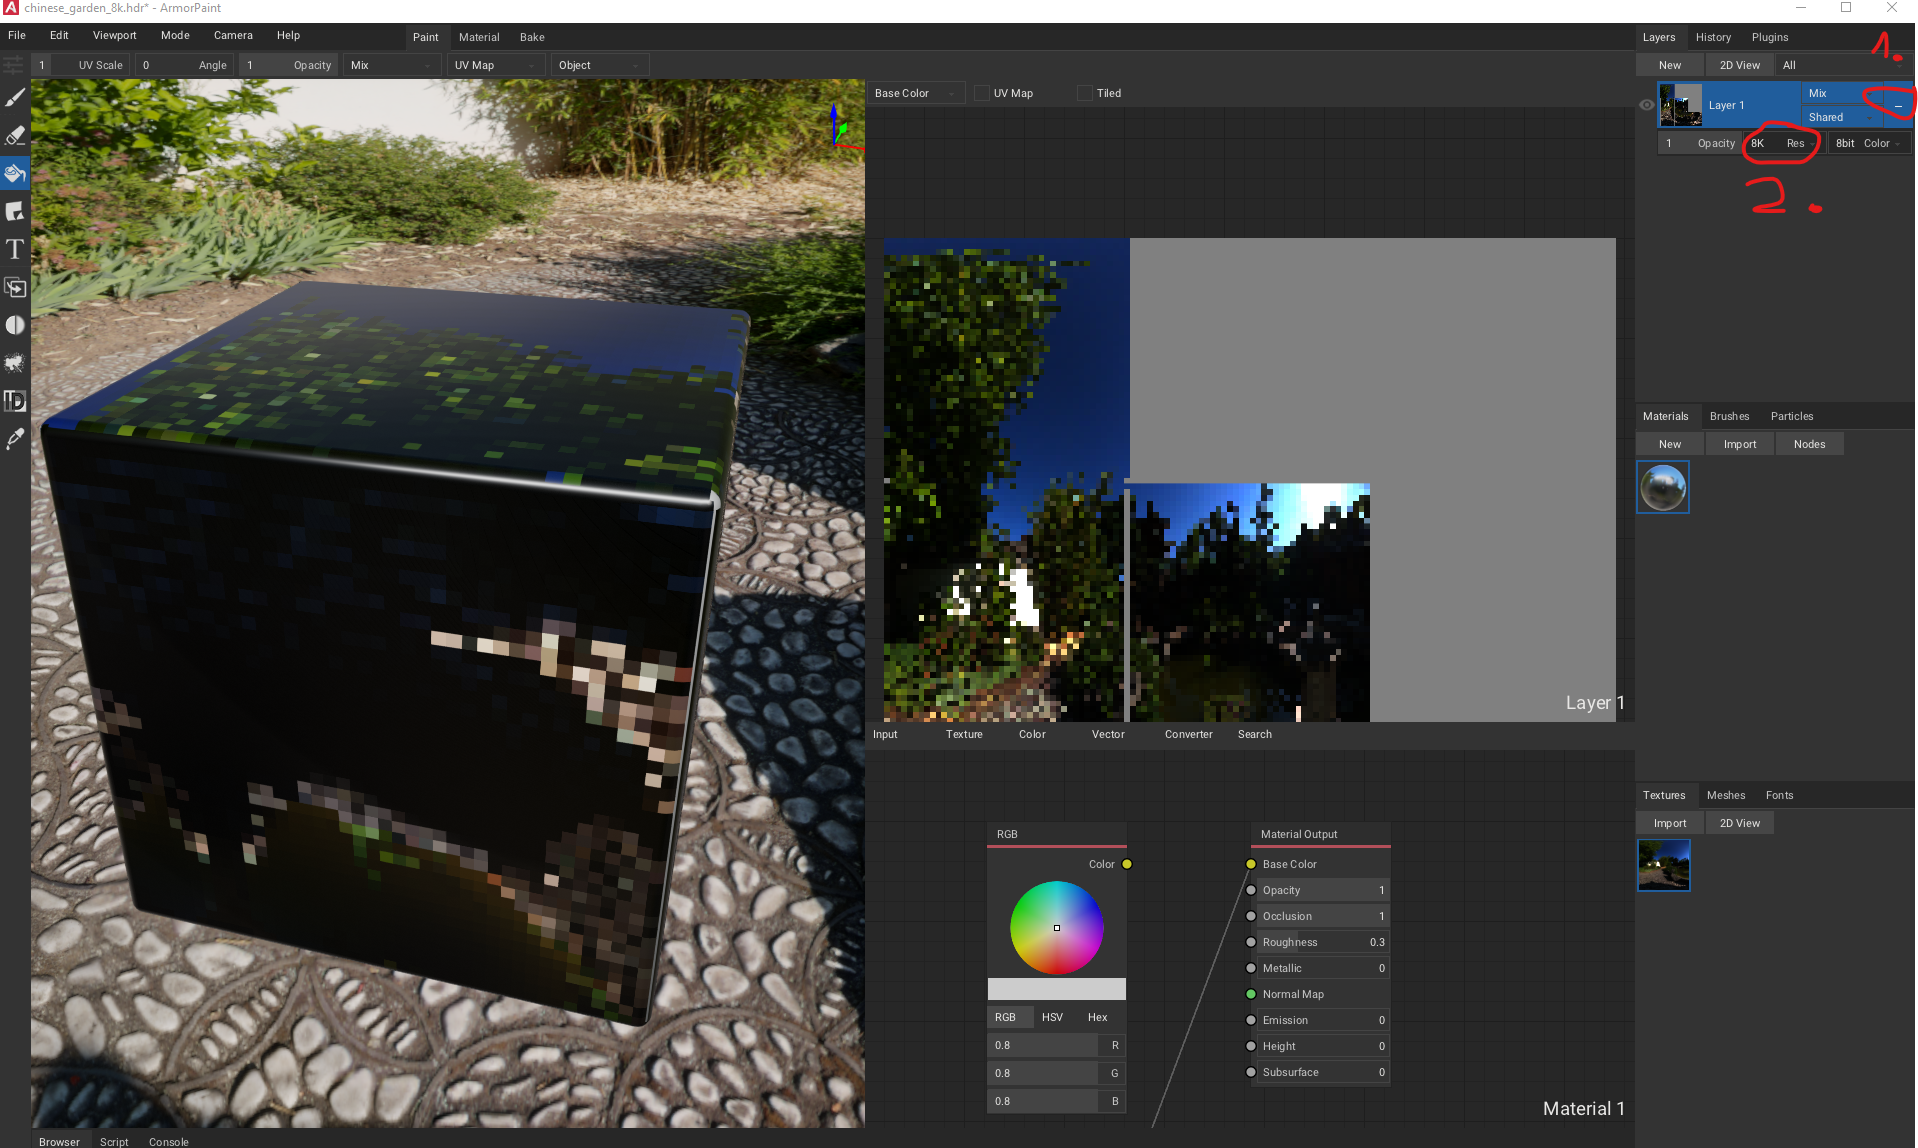Select the Brush tool
1918x1148 pixels.
pos(14,97)
